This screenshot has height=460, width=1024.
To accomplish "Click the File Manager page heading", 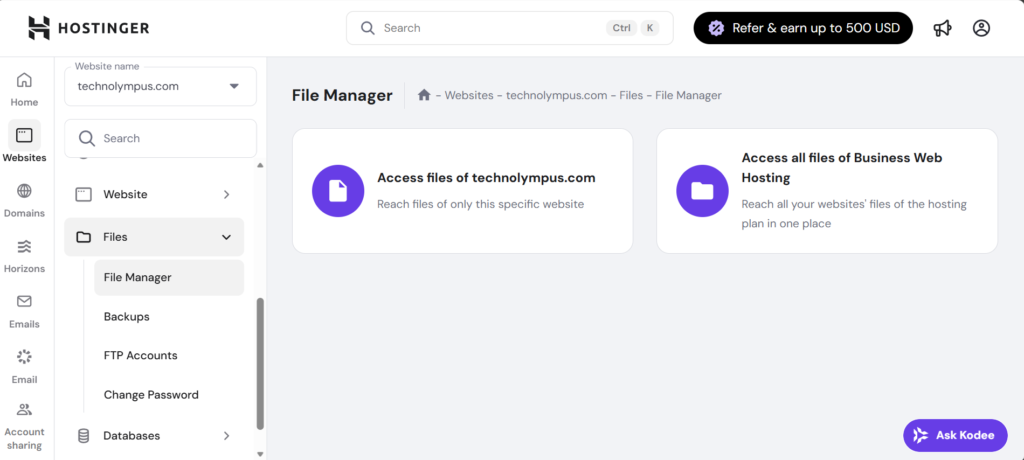I will (342, 95).
